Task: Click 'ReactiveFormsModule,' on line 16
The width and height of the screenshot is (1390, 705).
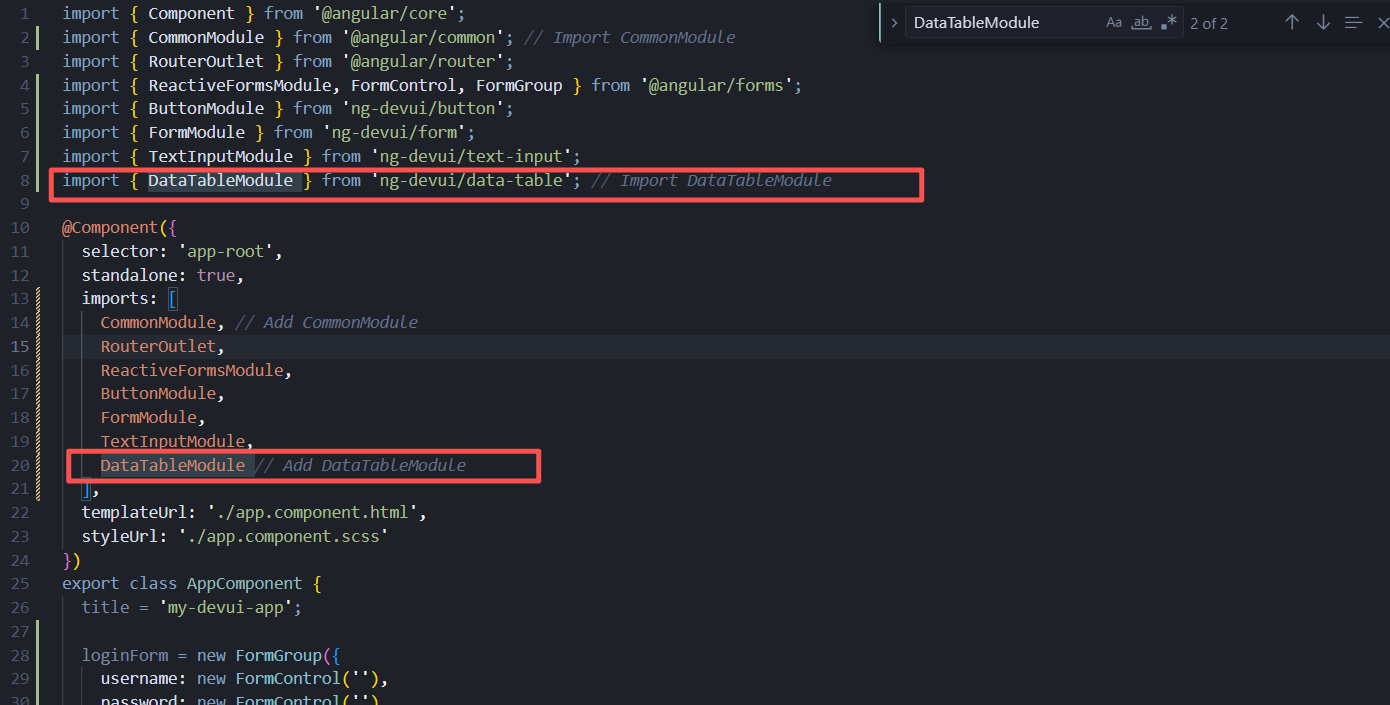Action: [197, 370]
